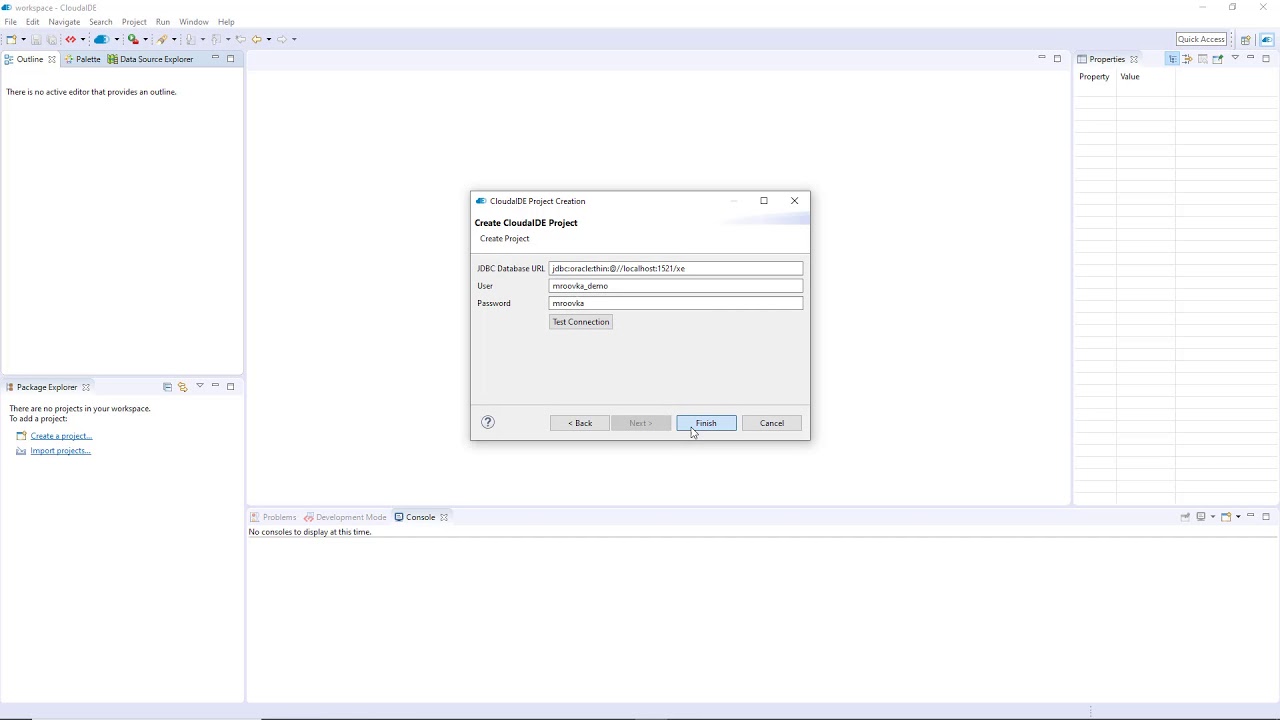Open Properties view menu triangle
The image size is (1280, 720).
click(x=1235, y=58)
